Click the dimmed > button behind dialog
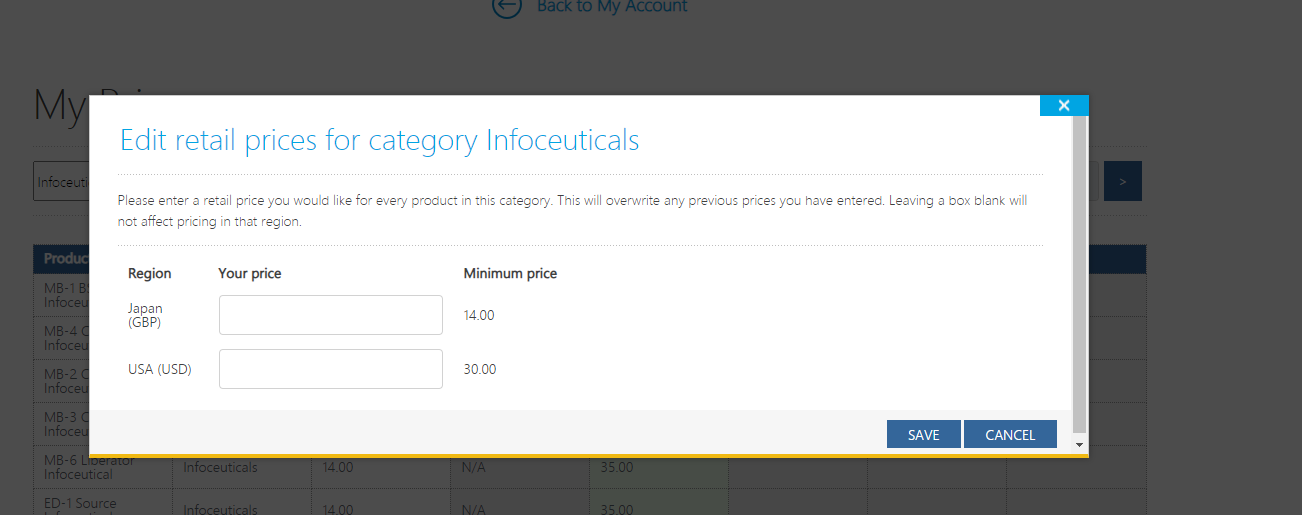This screenshot has height=515, width=1302. point(1123,181)
